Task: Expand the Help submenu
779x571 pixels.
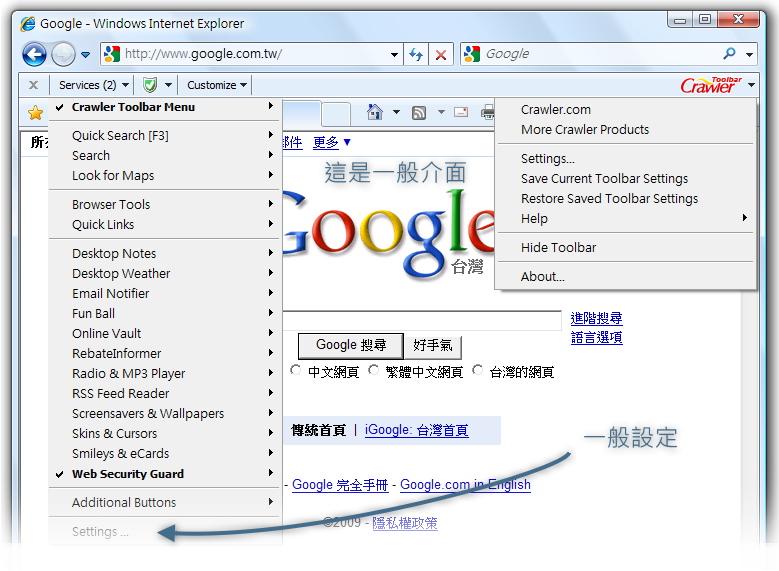Action: tap(625, 218)
